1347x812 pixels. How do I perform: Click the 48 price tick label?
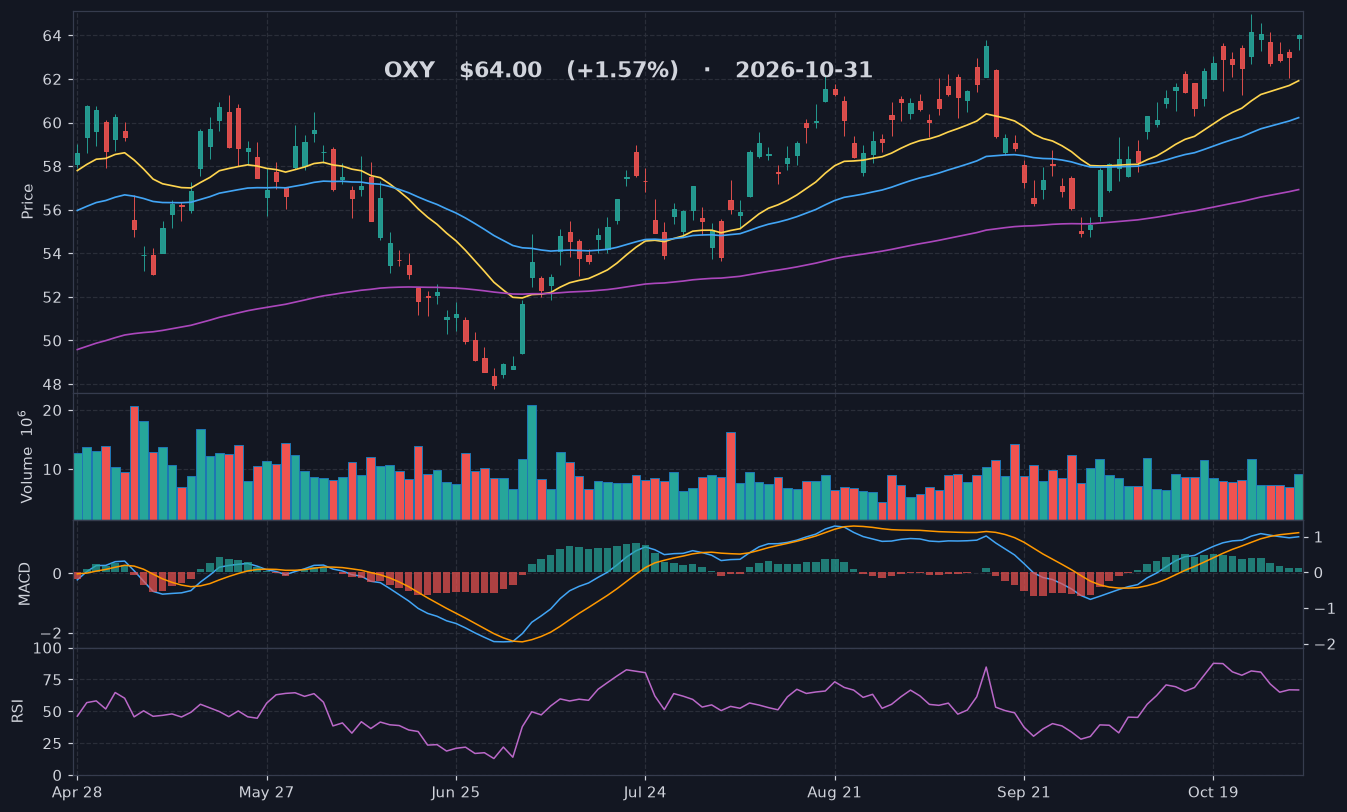click(x=52, y=385)
